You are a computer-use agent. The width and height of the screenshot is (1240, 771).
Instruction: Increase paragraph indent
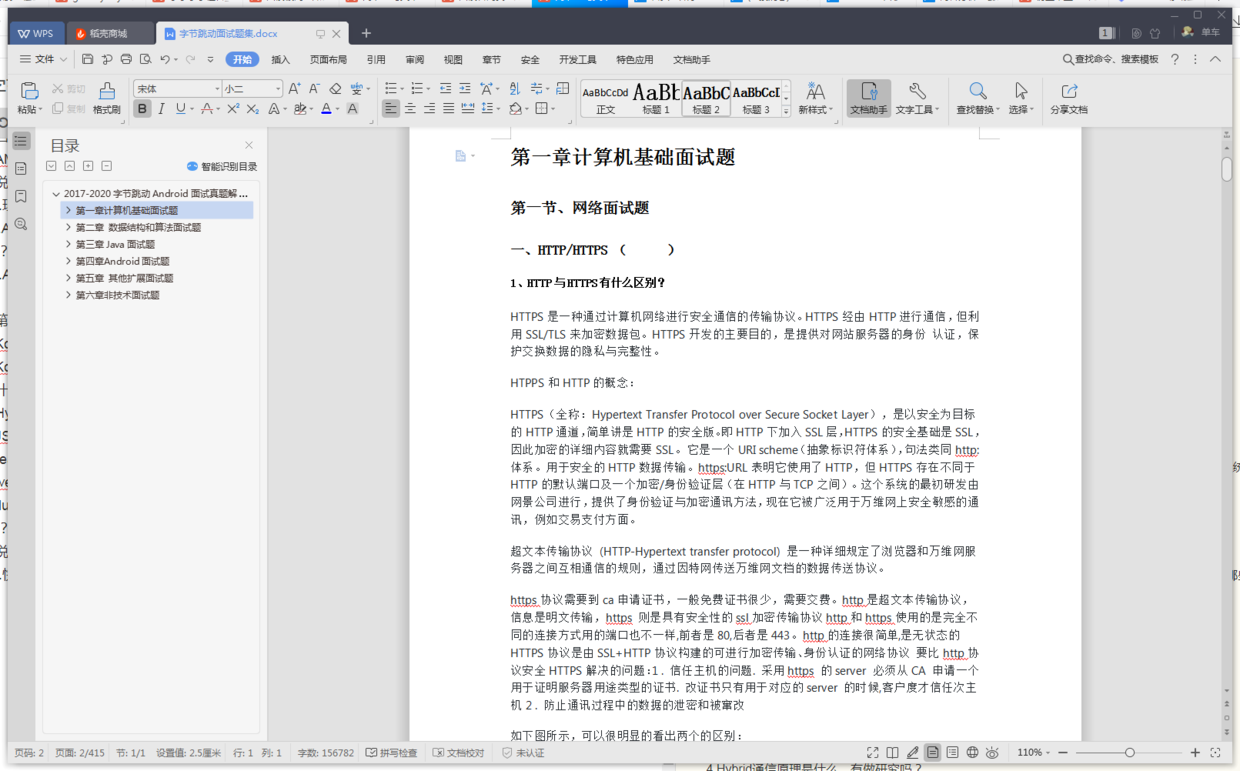pyautogui.click(x=464, y=89)
